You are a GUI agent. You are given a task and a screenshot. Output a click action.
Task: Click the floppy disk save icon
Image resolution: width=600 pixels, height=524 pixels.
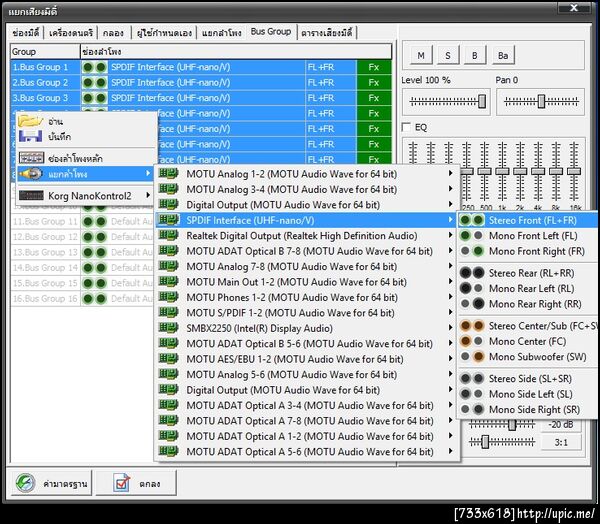coord(30,136)
